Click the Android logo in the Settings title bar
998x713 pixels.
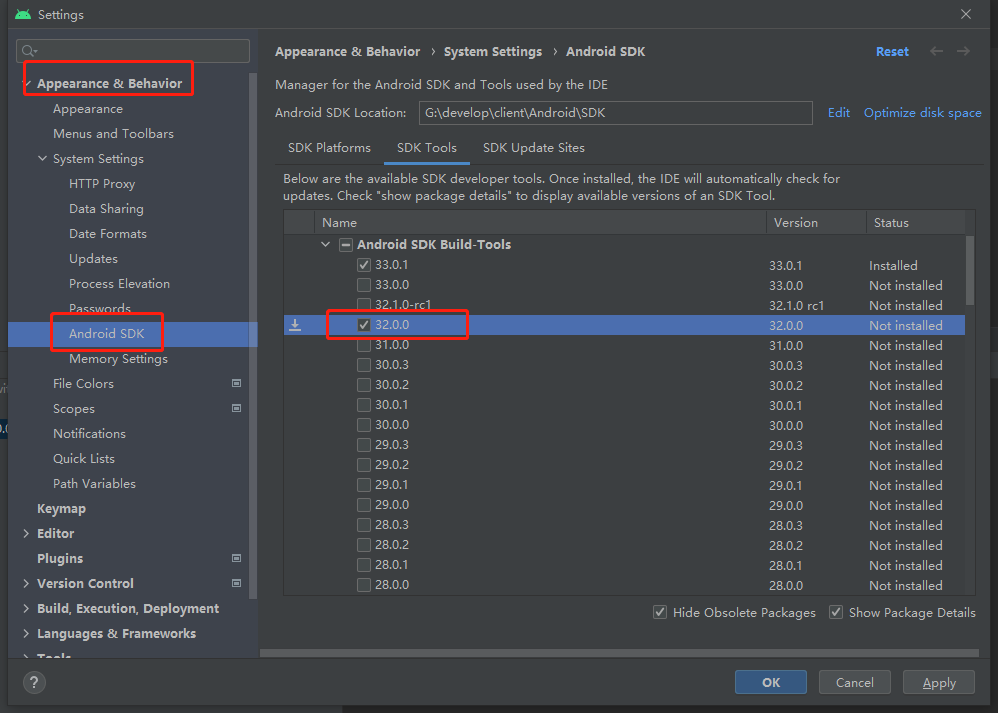pyautogui.click(x=23, y=14)
